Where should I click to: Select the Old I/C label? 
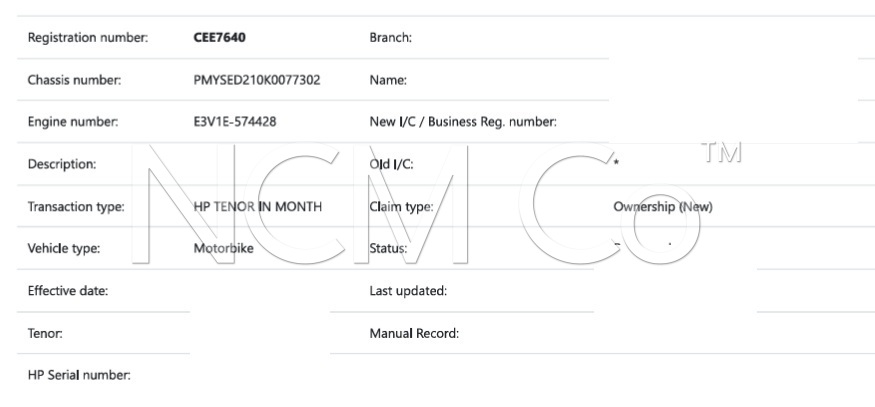(x=392, y=164)
